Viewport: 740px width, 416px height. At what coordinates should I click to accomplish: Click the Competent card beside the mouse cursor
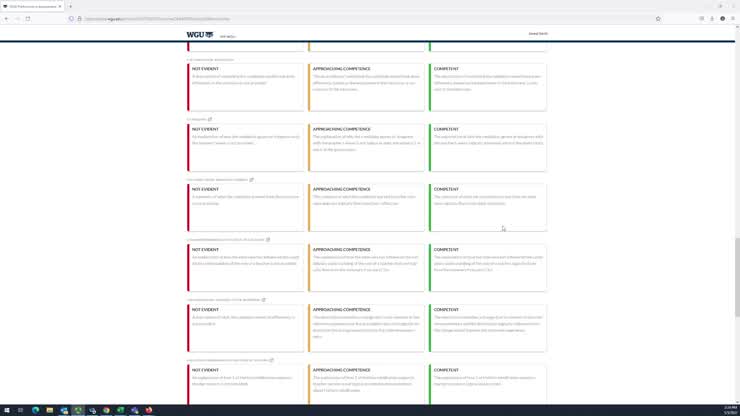tap(487, 207)
